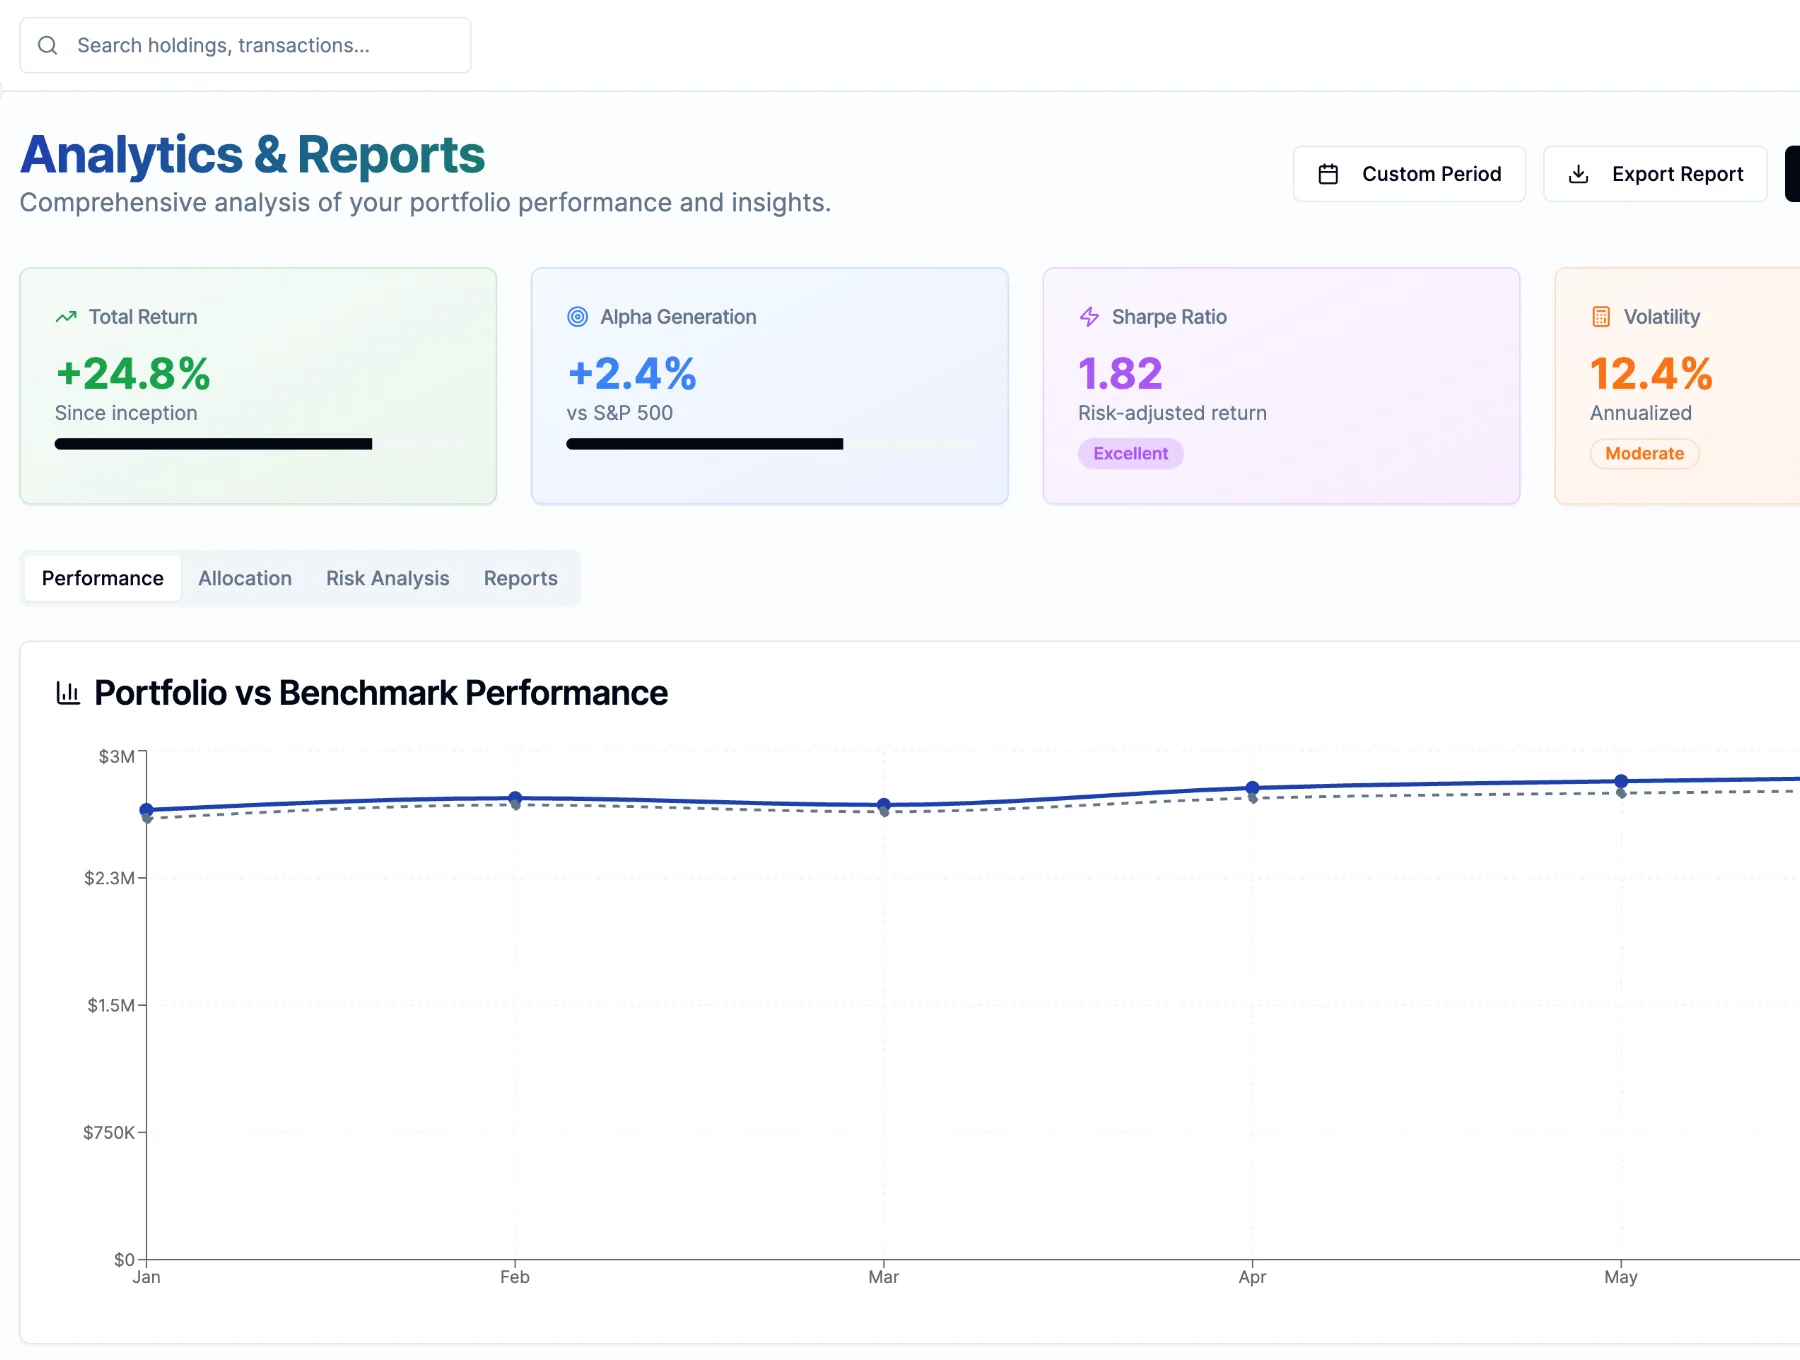The image size is (1800, 1360).
Task: Click the vs S&P 500 label
Action: tap(620, 413)
